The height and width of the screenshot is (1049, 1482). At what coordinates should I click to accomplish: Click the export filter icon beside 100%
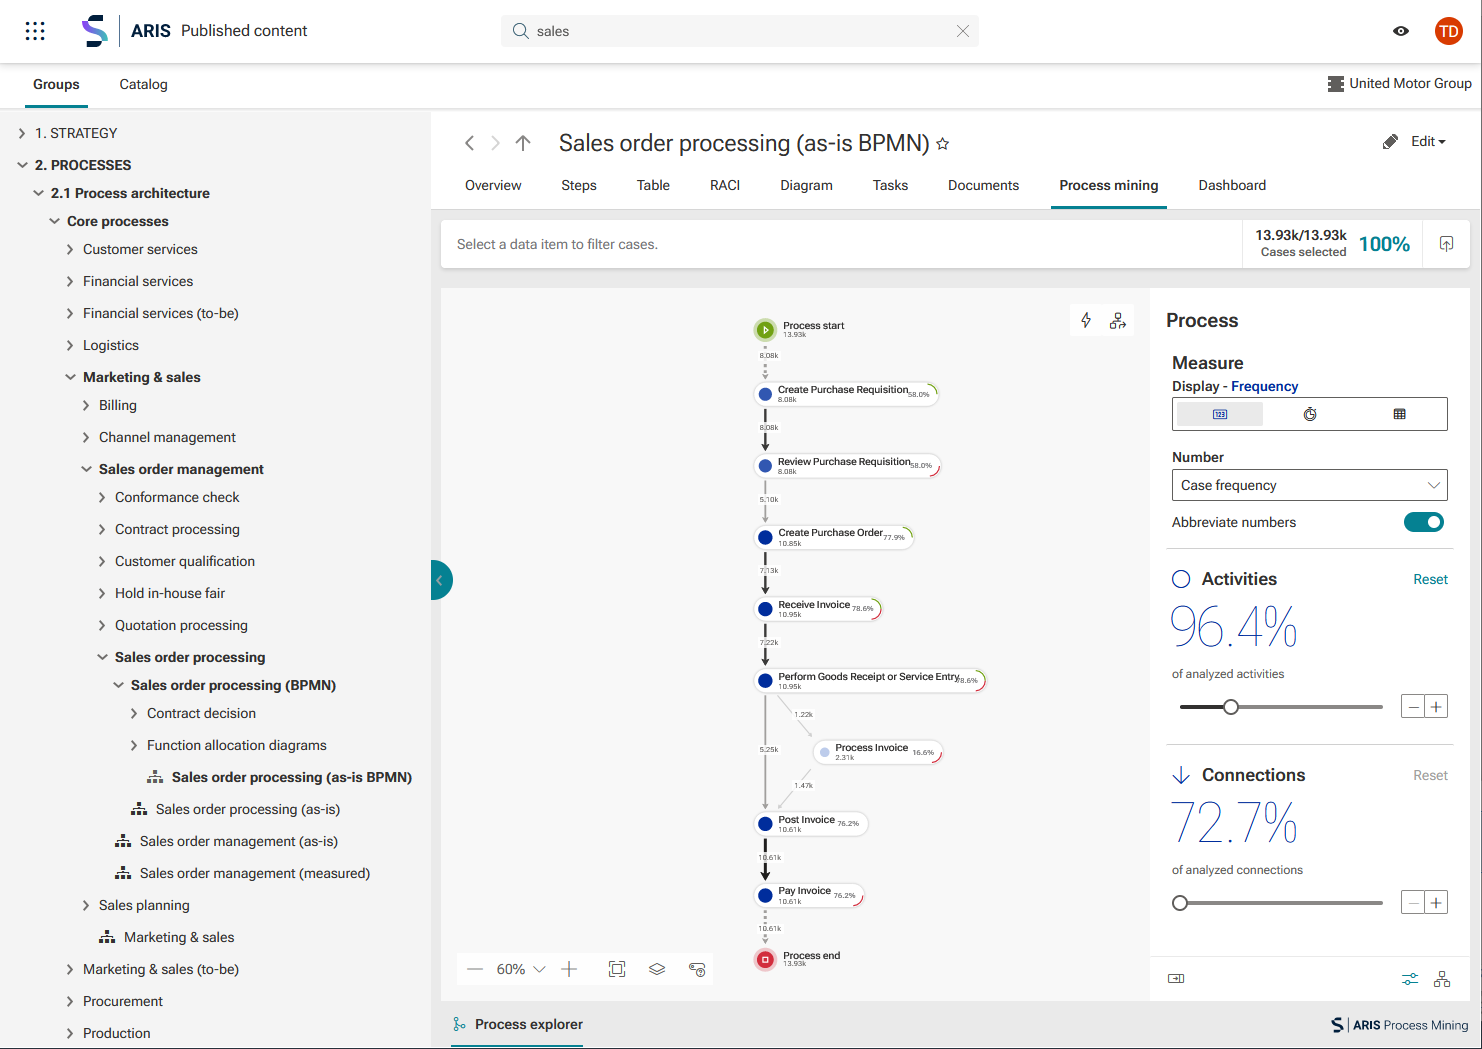(x=1446, y=244)
